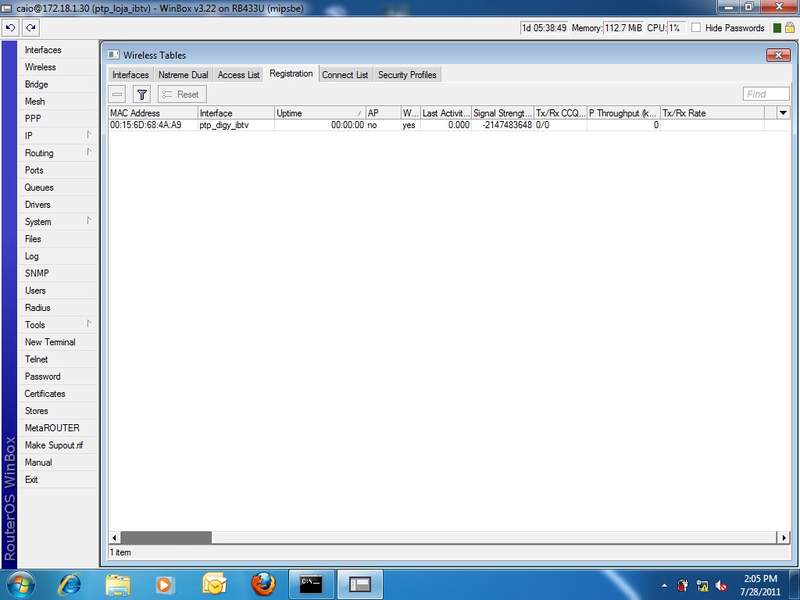Click the volume speaker tray icon
The image size is (800, 600).
pos(721,586)
